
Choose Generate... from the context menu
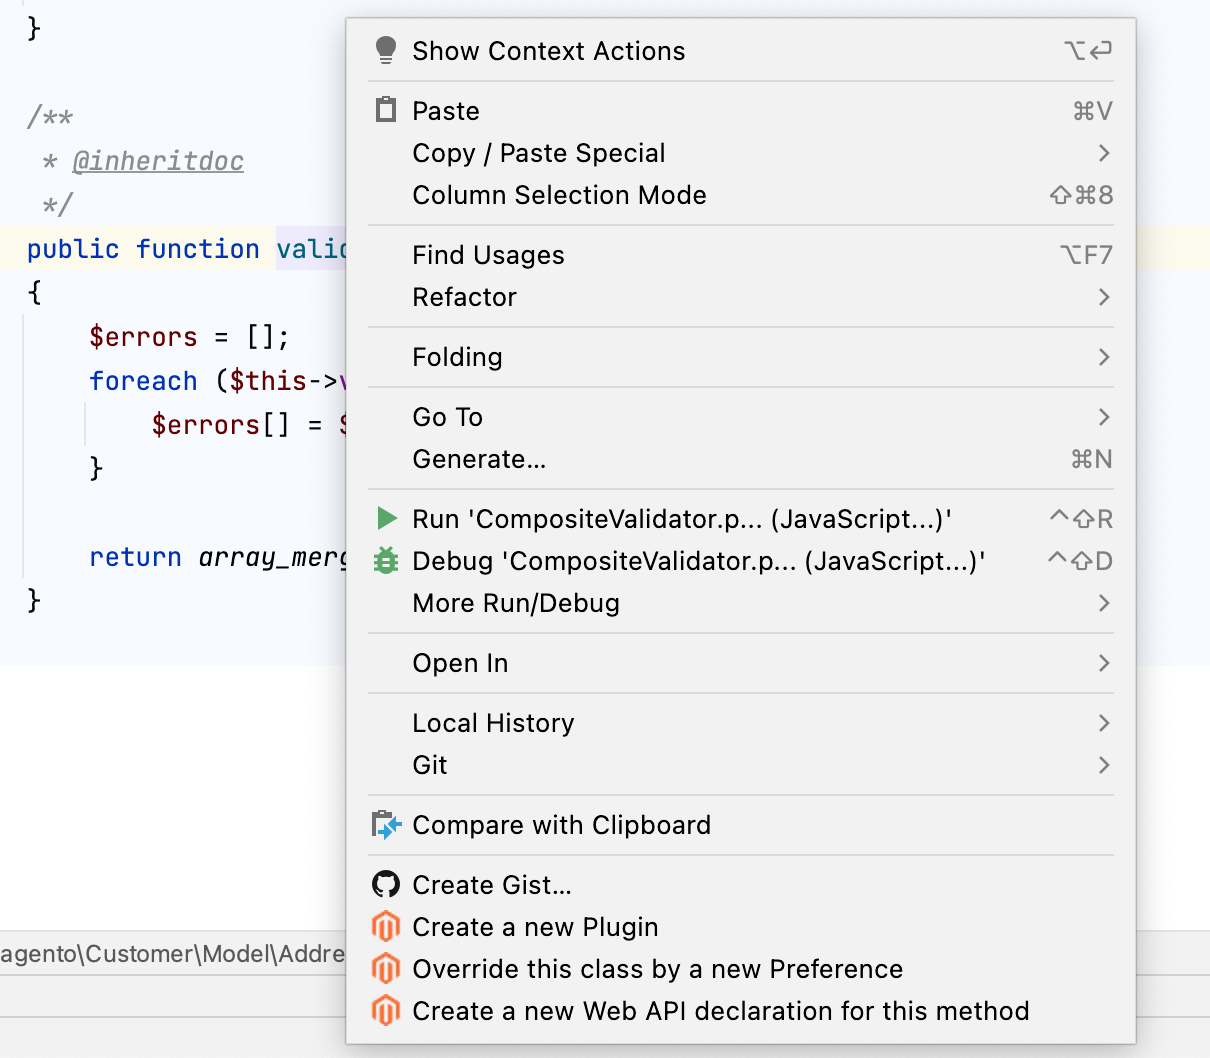point(479,459)
